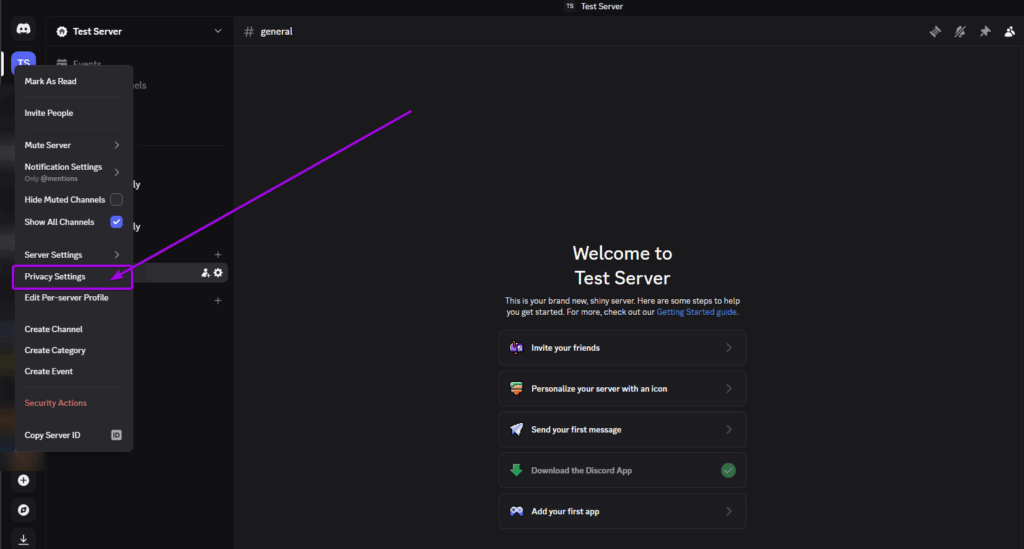Open Explore Discoverable Servers compass icon
This screenshot has width=1024, height=549.
(x=24, y=510)
